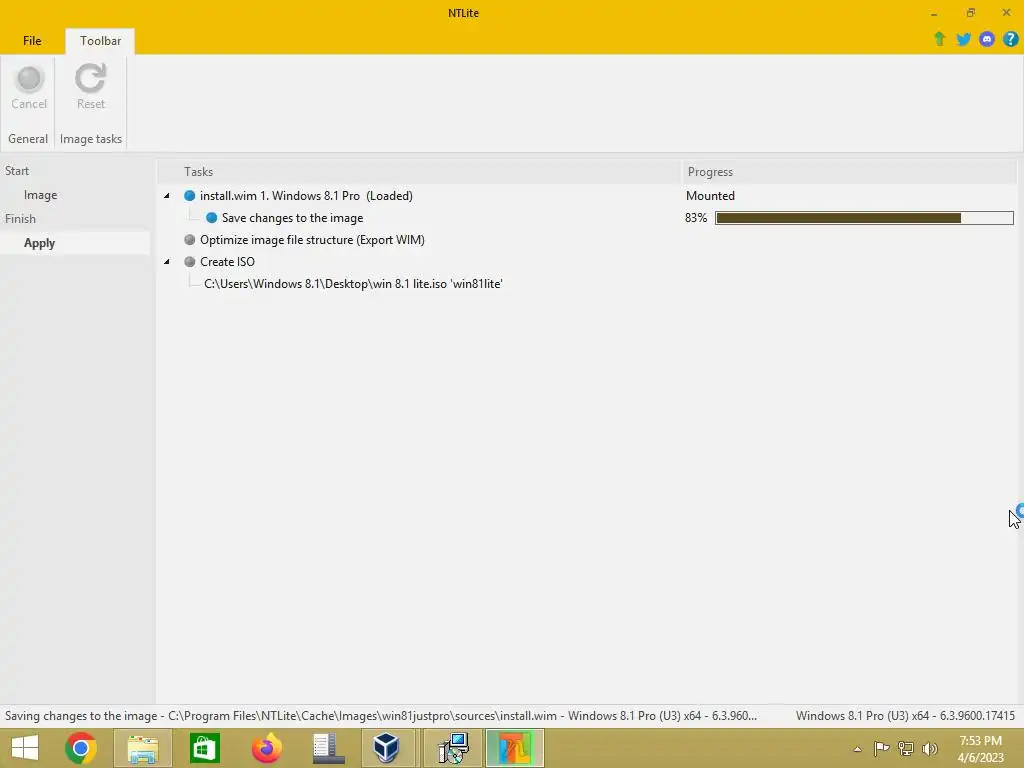This screenshot has width=1024, height=768.
Task: Click the Mounted status text
Action: [x=710, y=196]
